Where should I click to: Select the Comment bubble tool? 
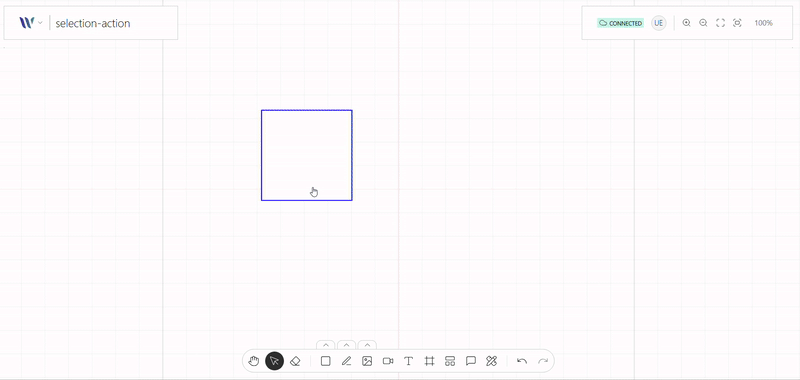[x=471, y=361]
